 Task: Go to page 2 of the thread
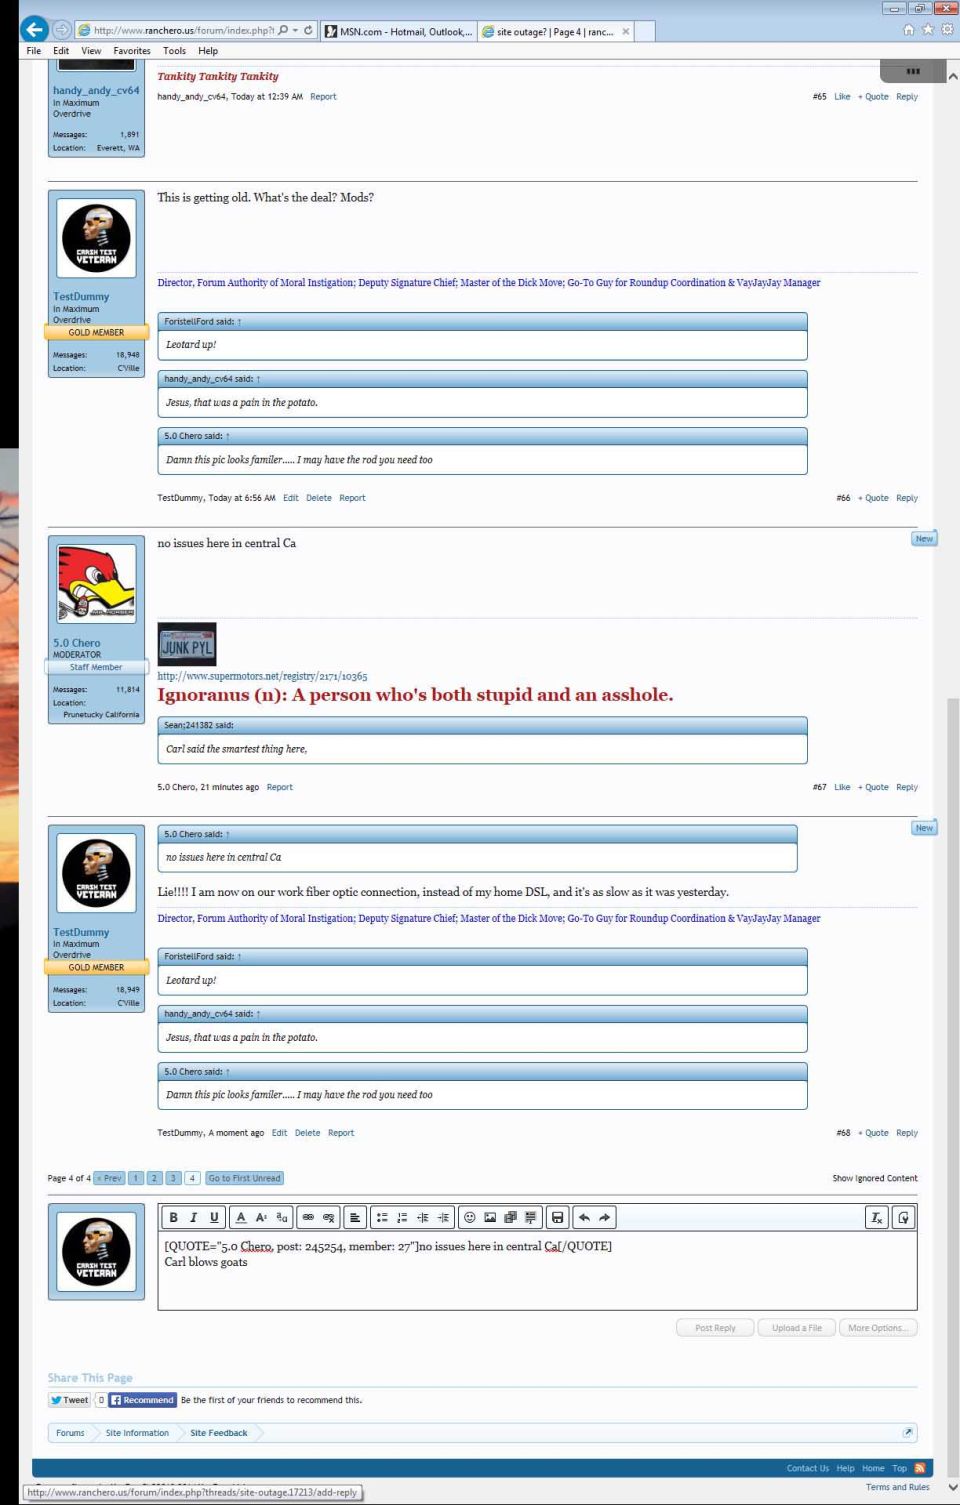coord(155,1178)
